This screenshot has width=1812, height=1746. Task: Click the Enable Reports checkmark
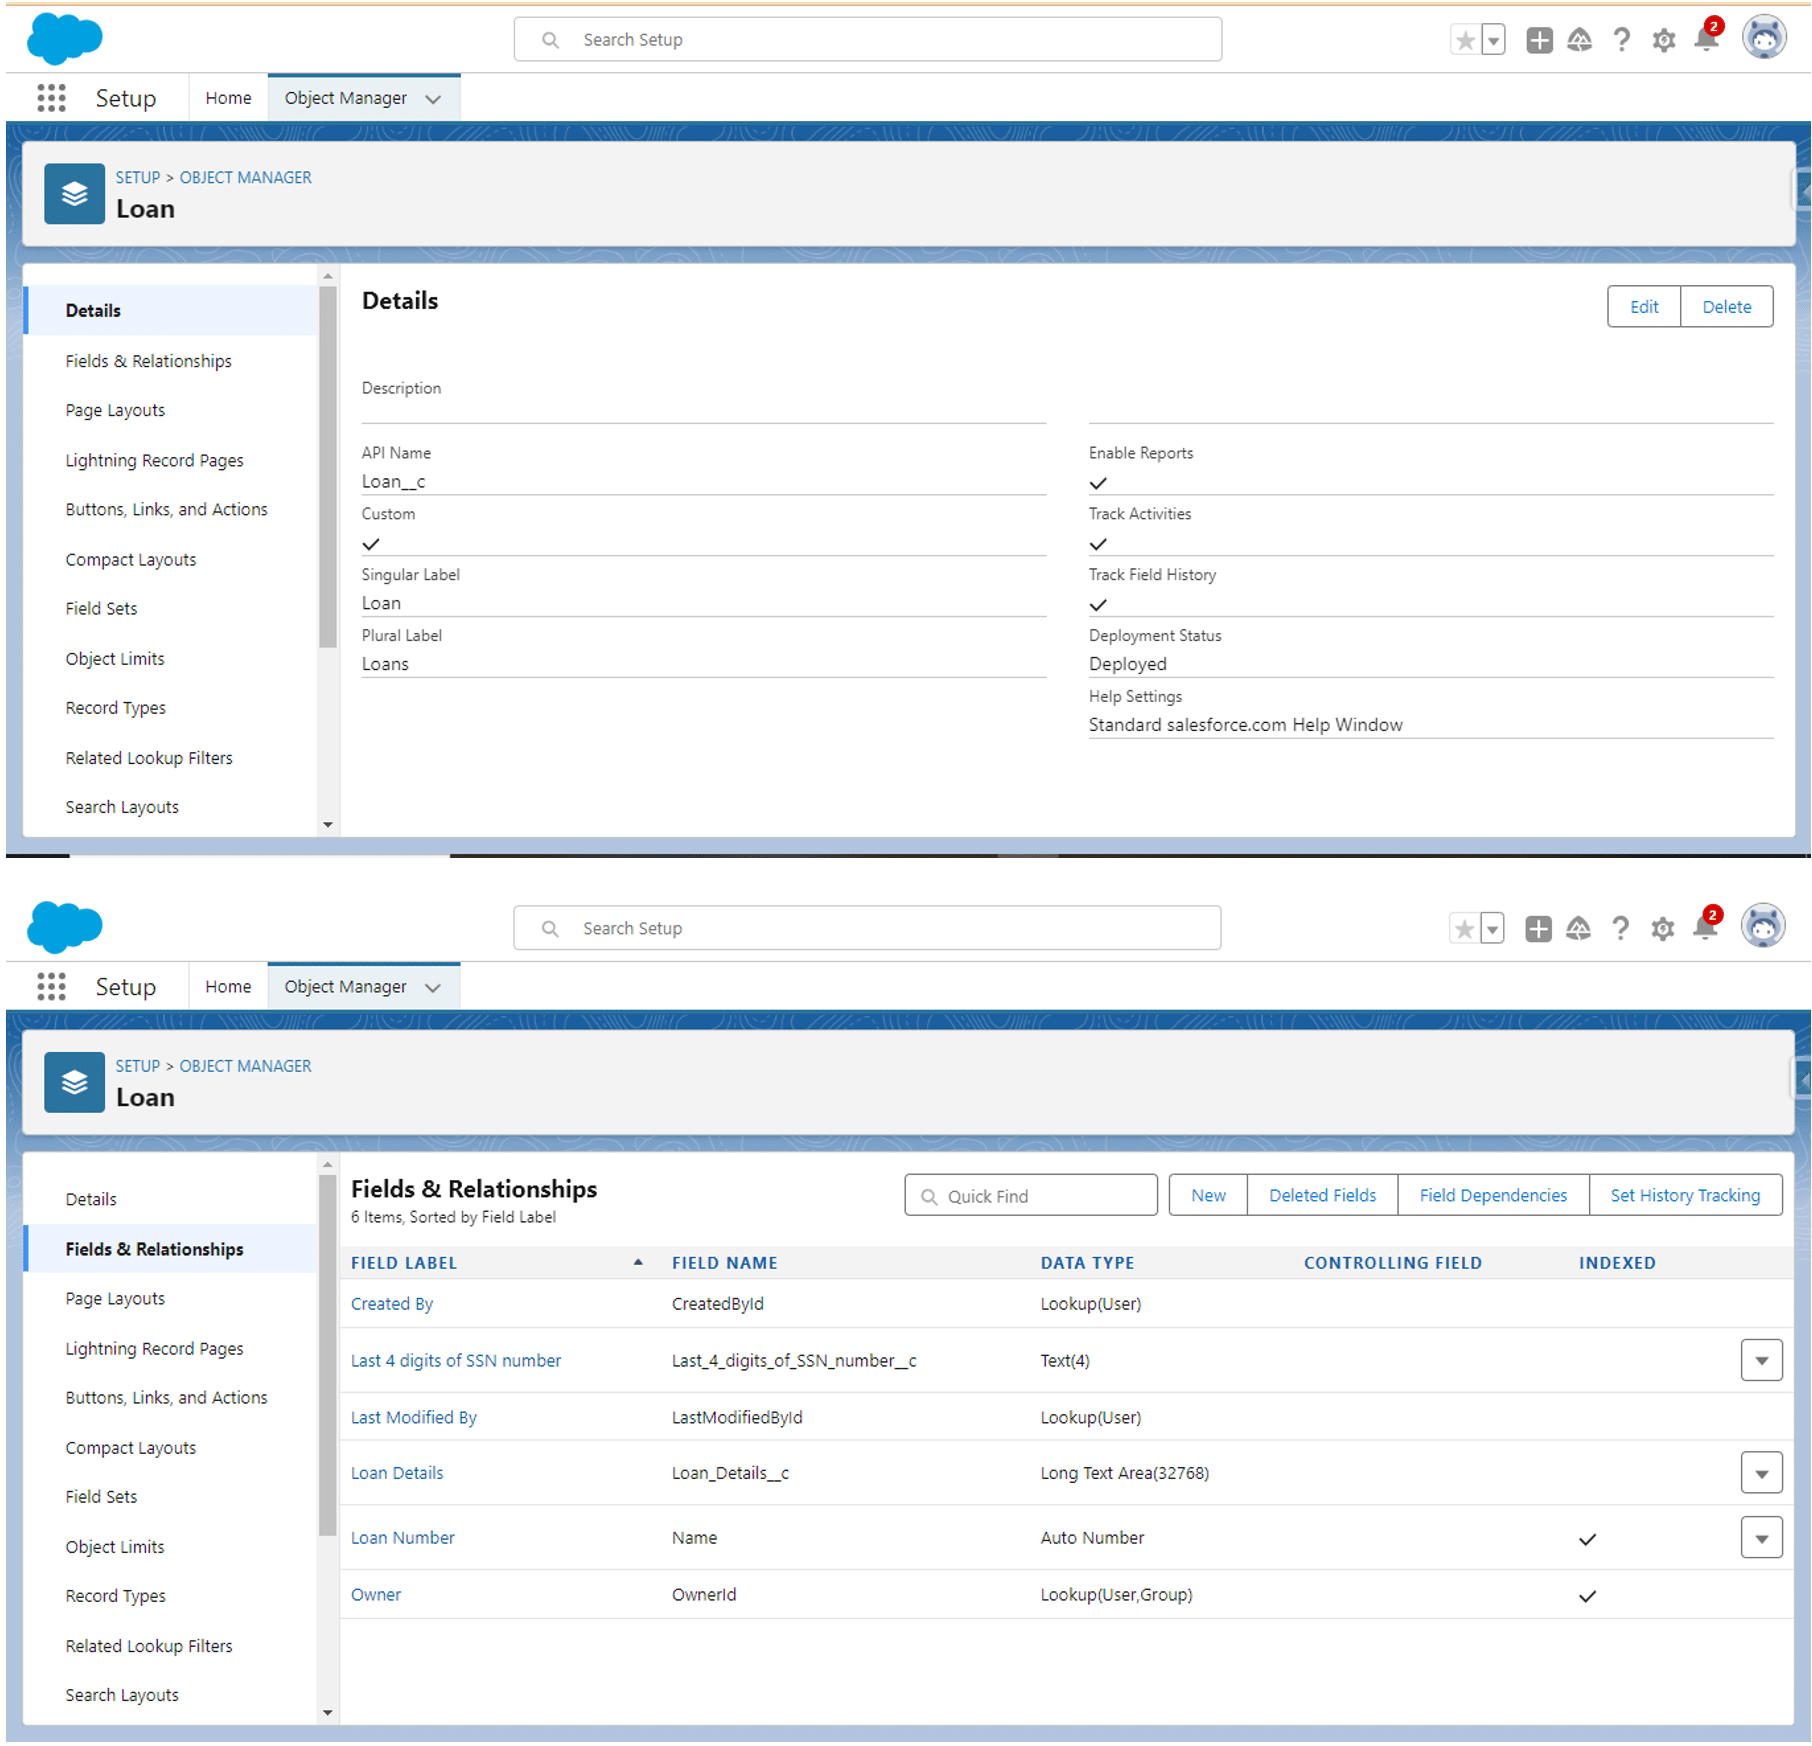tap(1097, 483)
